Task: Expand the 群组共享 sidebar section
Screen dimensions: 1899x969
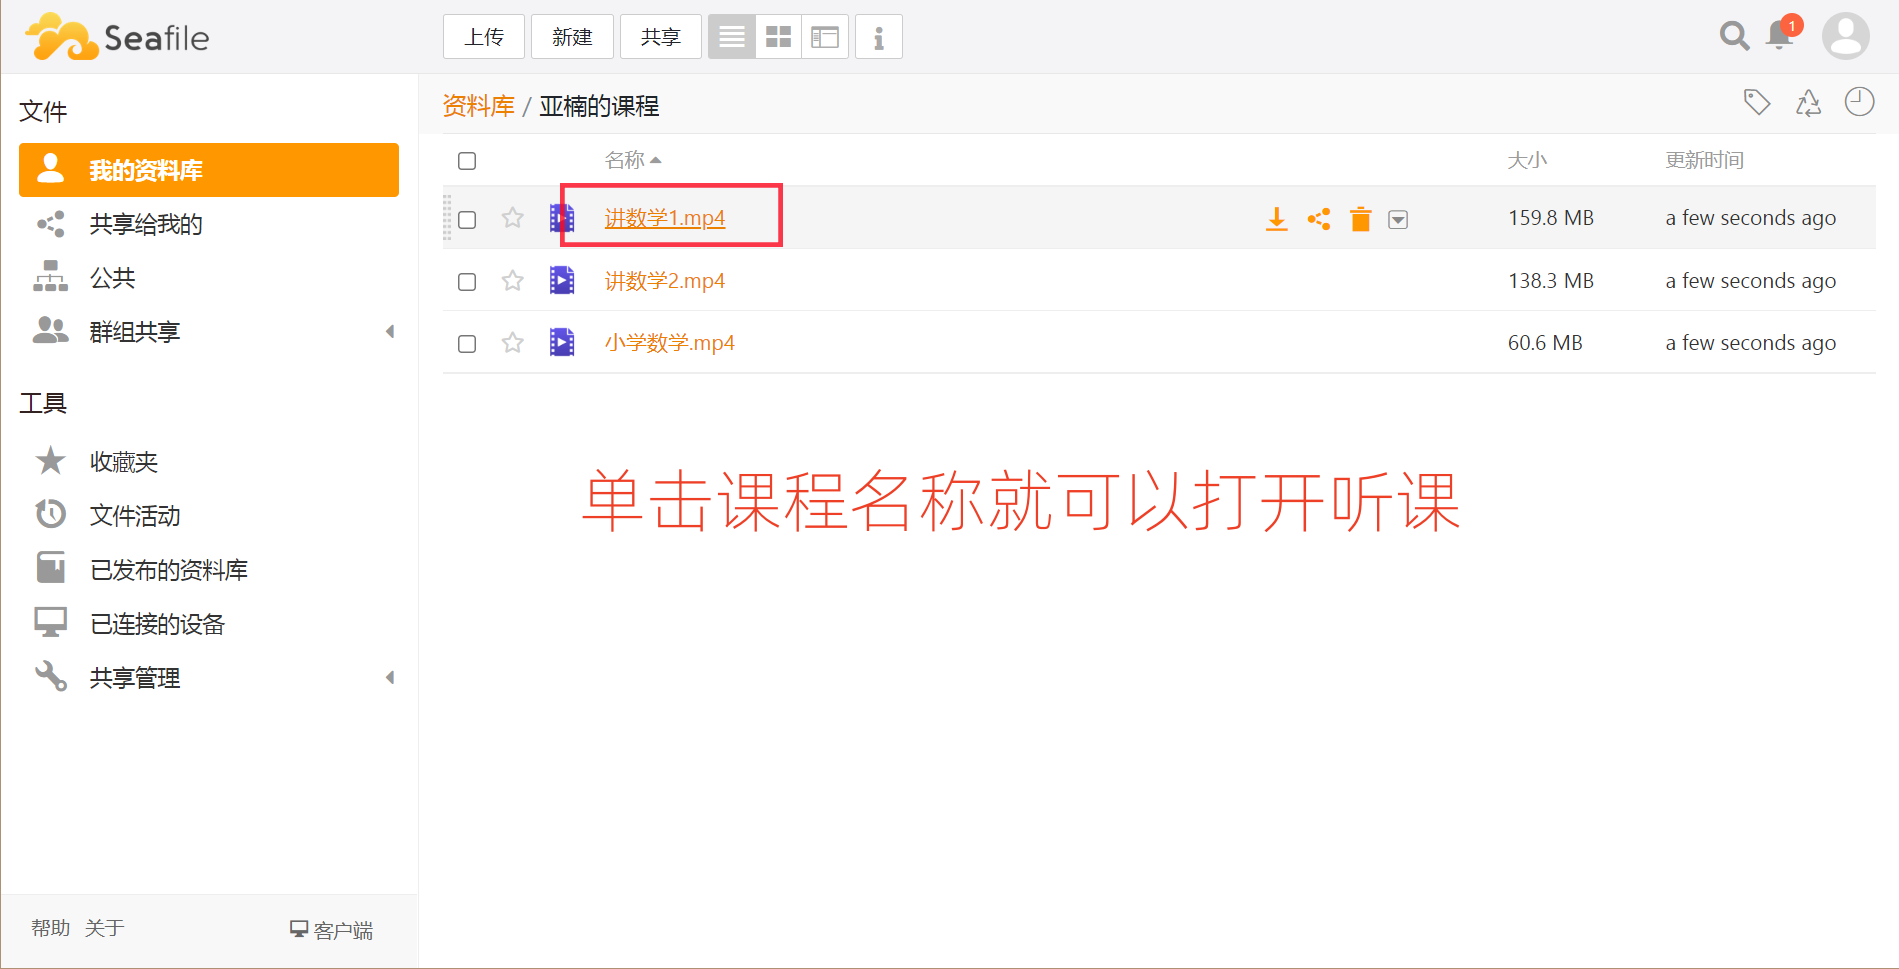Action: (x=390, y=331)
